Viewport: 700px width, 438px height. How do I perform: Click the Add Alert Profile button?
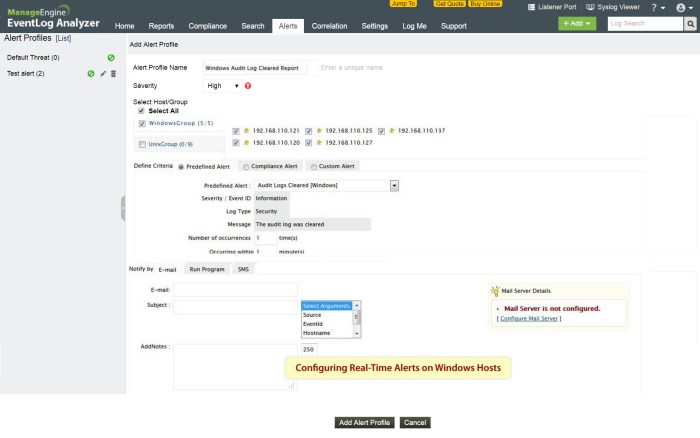point(364,422)
